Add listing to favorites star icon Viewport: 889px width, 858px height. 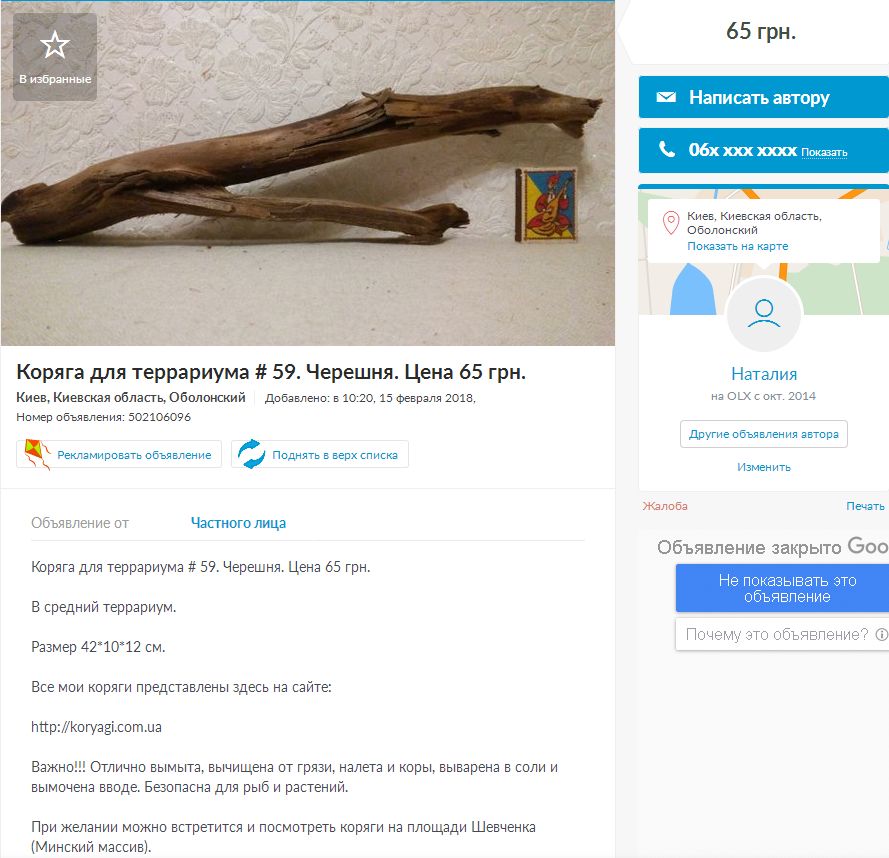55,45
